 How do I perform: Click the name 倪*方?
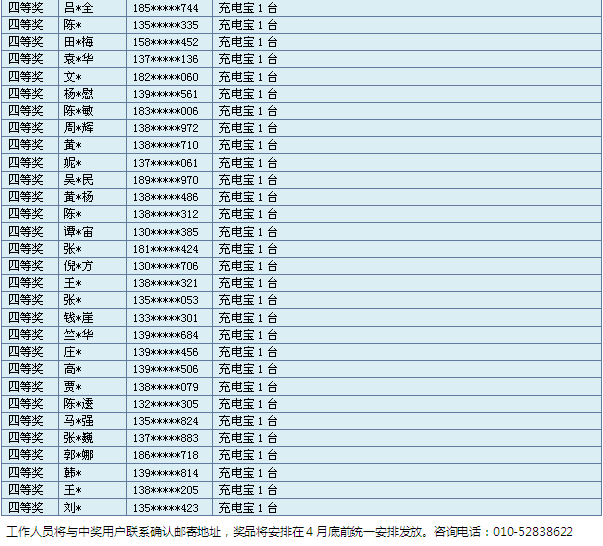click(x=78, y=266)
